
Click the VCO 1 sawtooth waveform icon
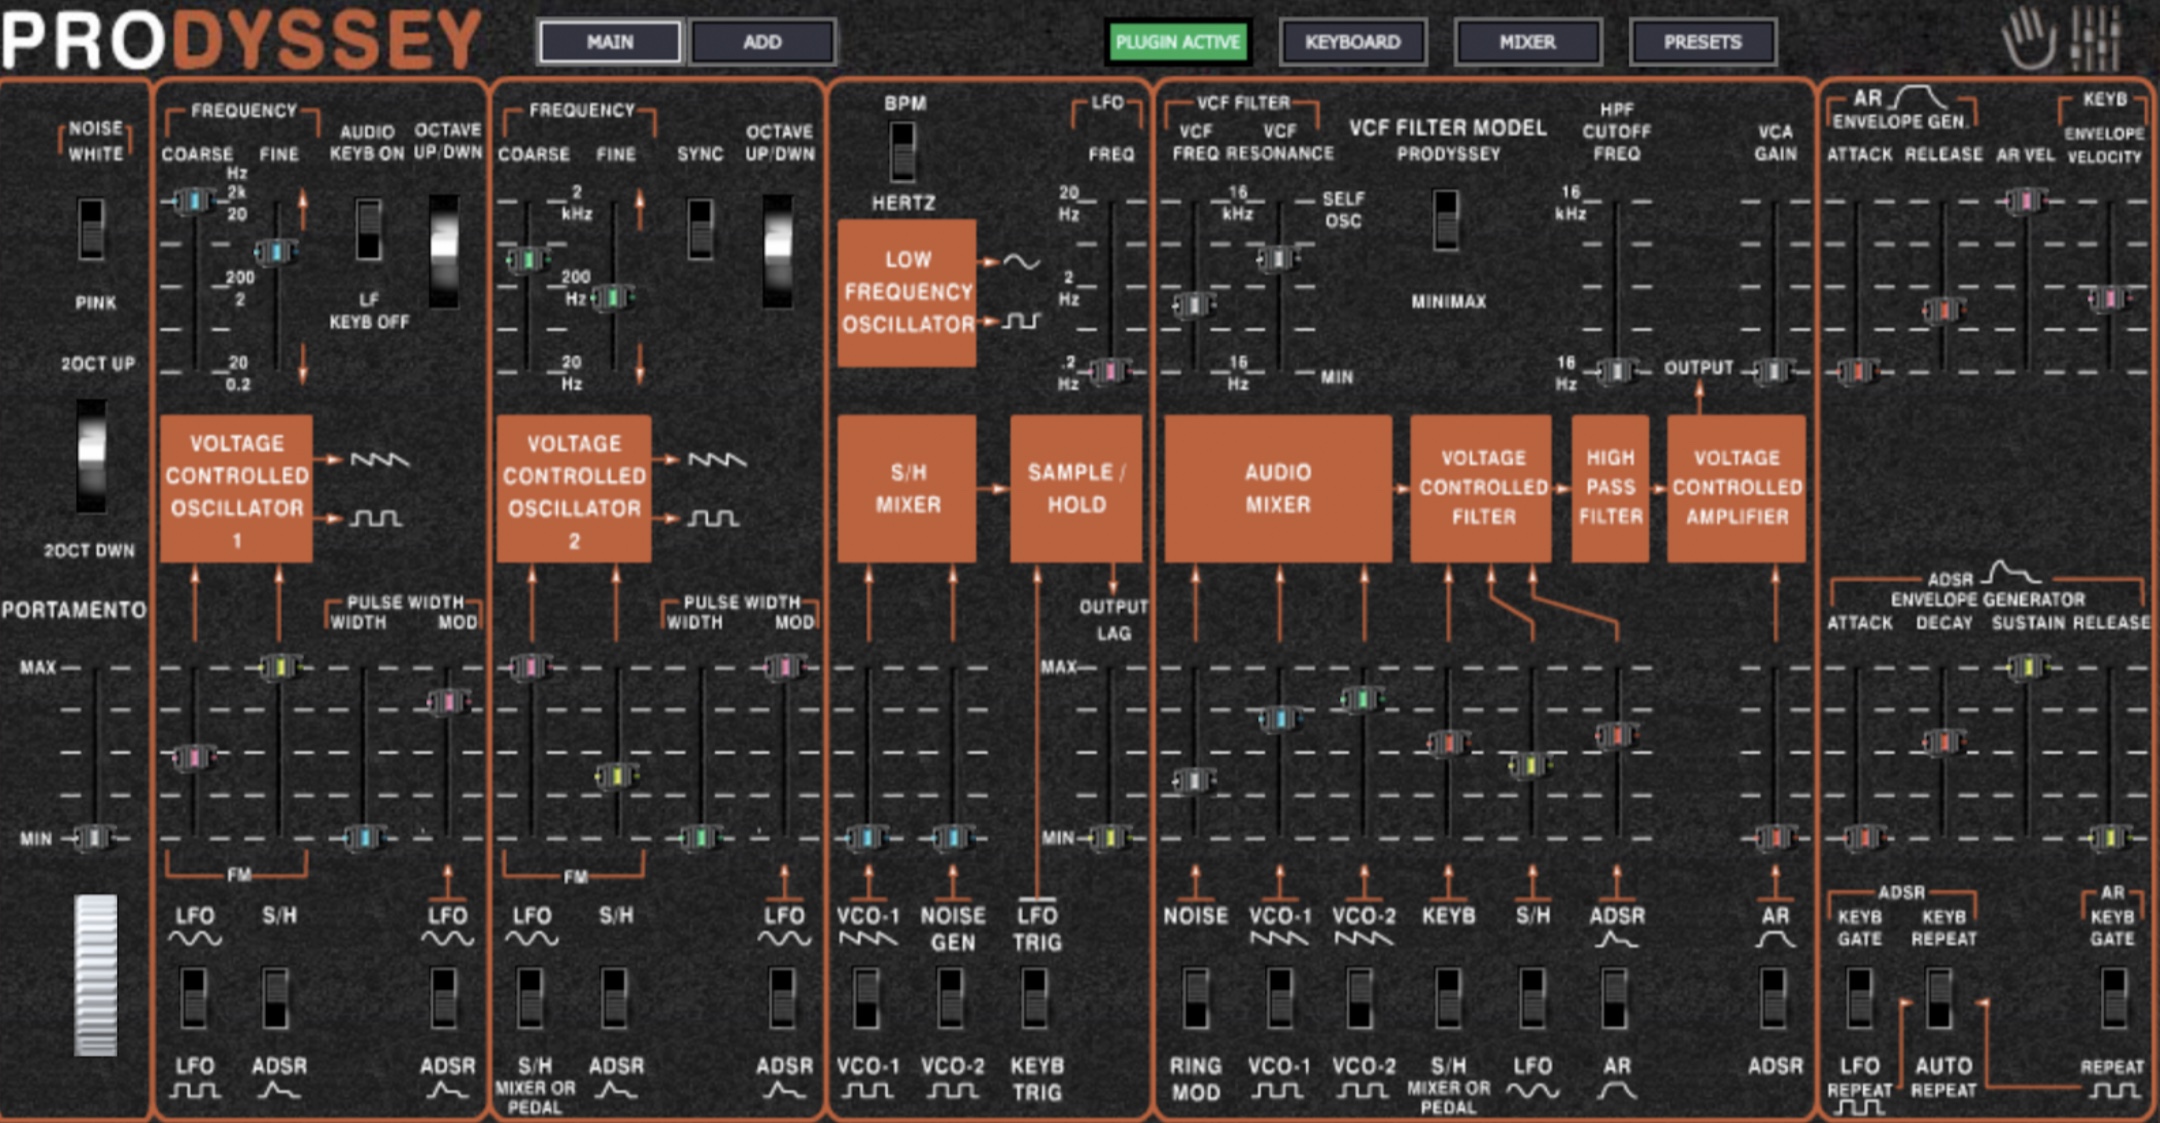tap(379, 459)
